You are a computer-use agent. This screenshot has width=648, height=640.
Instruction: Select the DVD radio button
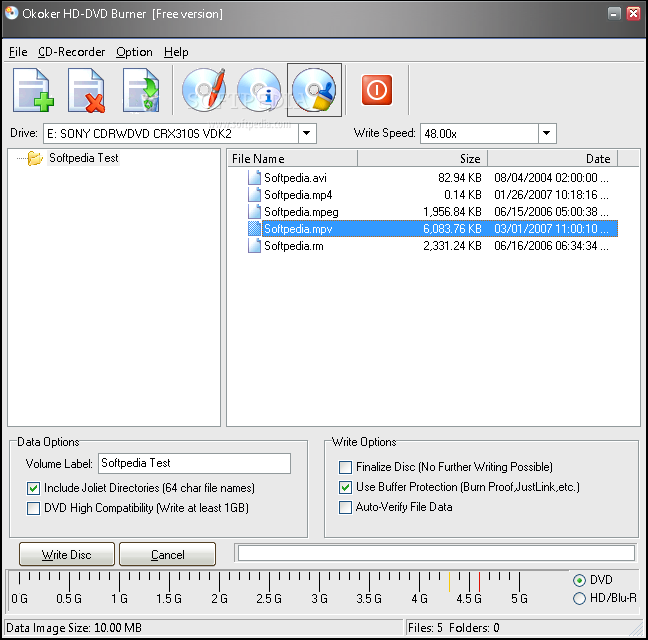pyautogui.click(x=579, y=580)
